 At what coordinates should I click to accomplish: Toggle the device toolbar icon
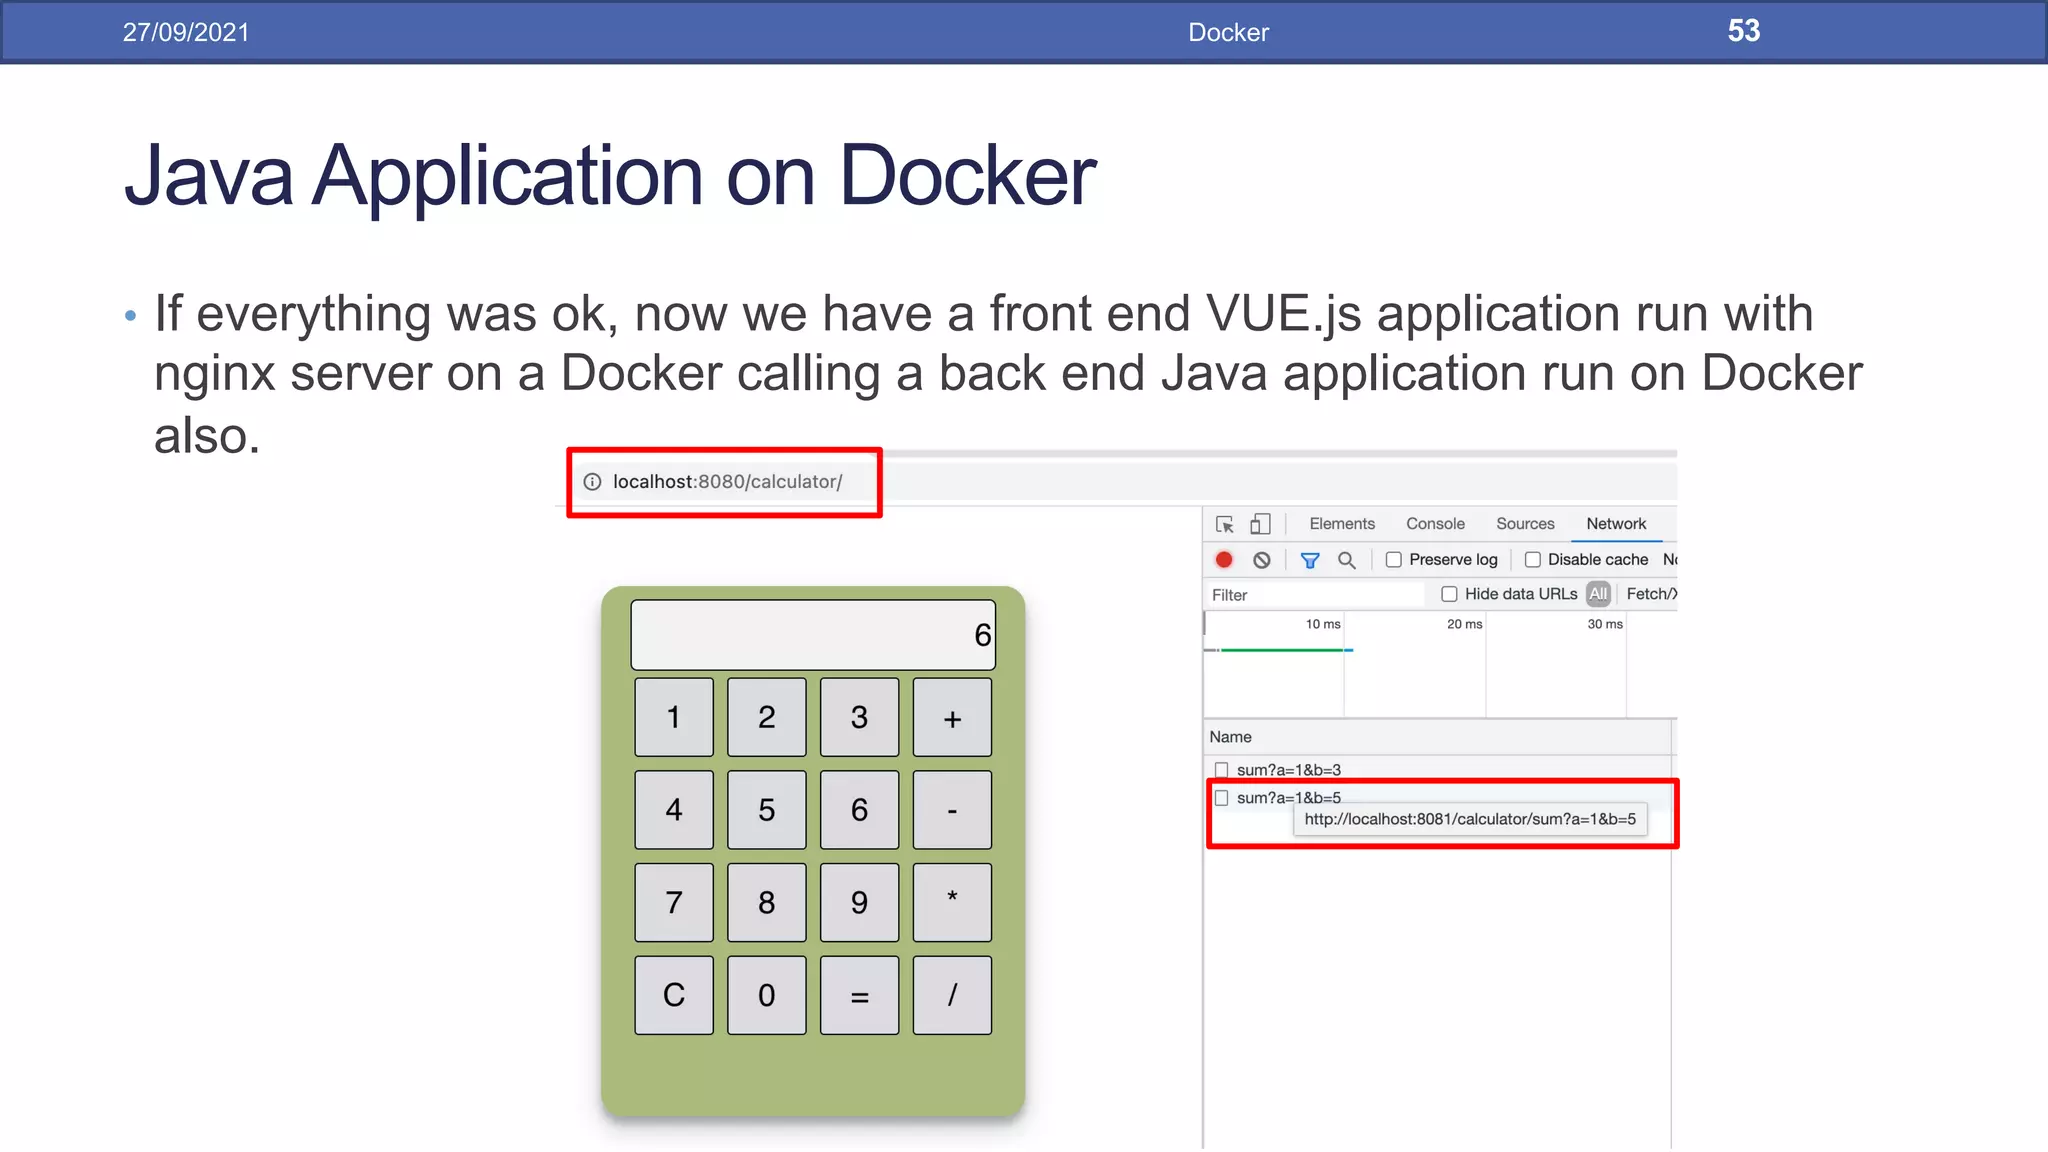point(1260,524)
